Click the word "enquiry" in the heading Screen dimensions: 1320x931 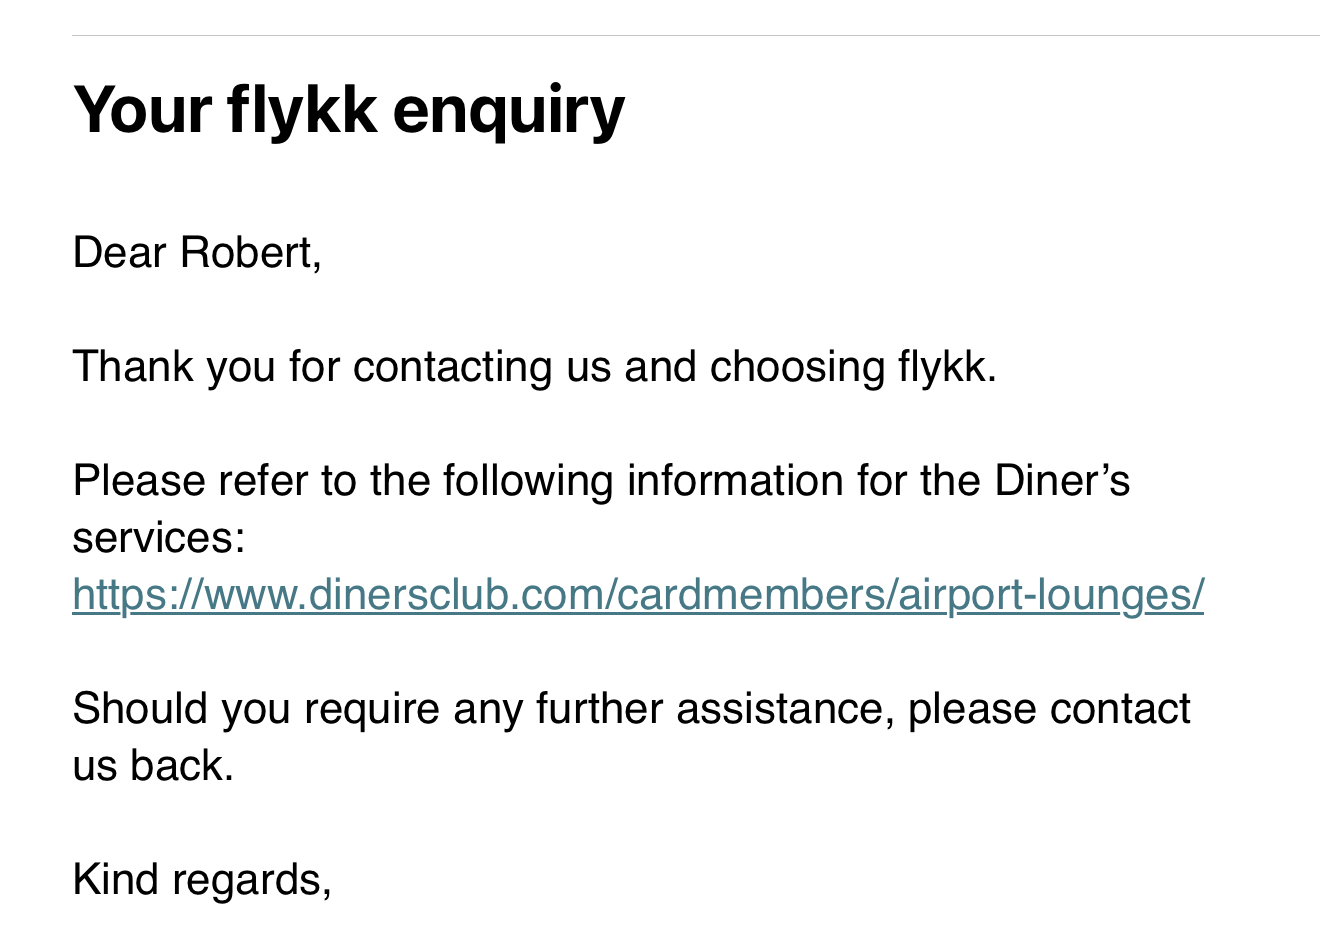click(509, 111)
